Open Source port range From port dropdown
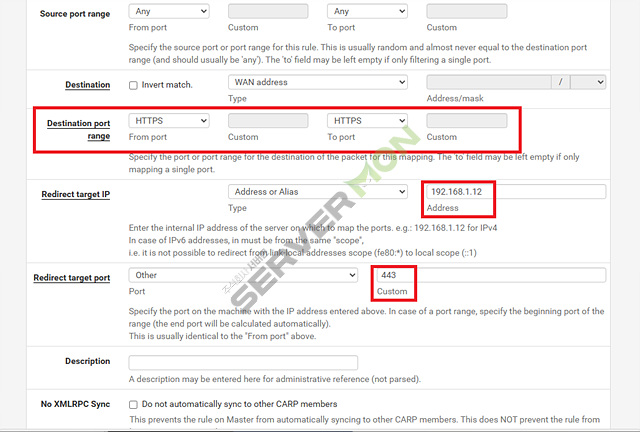Viewport: 640px width, 432px height. (x=169, y=11)
